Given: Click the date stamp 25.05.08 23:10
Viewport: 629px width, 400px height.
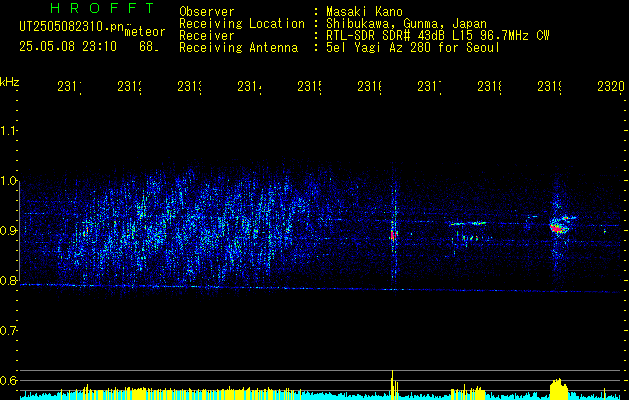Looking at the screenshot, I should [68, 47].
